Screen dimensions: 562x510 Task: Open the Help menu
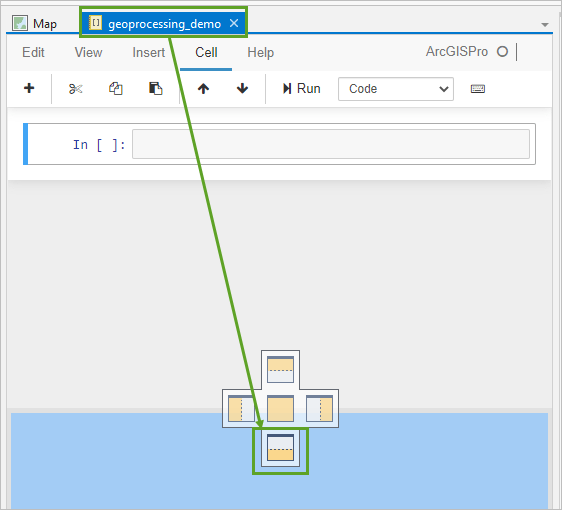pos(261,53)
